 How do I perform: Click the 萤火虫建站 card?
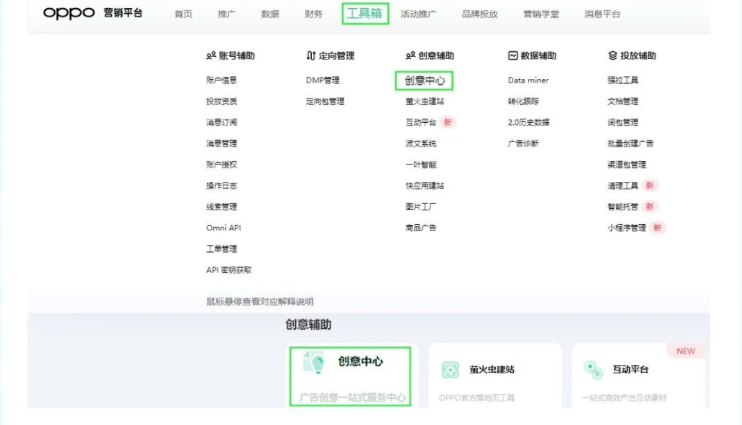pos(495,377)
